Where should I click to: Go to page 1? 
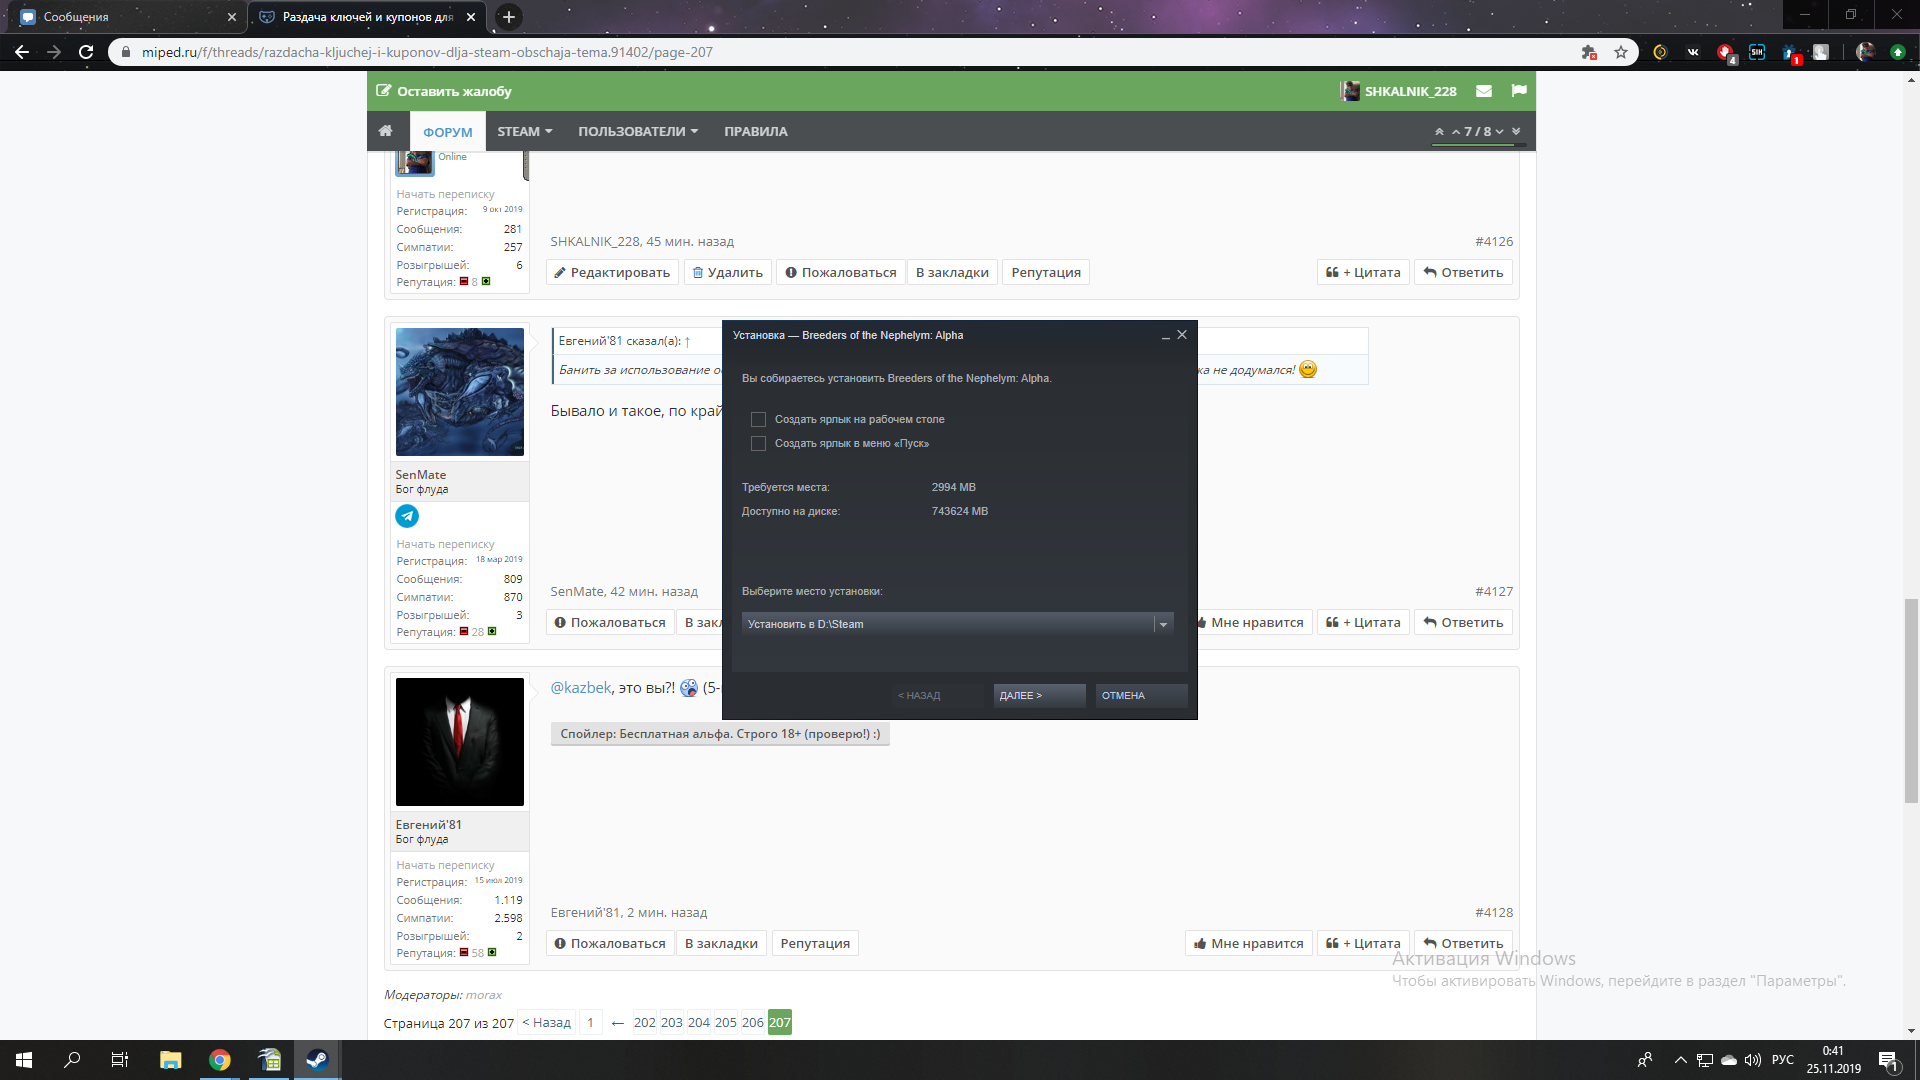[590, 1023]
